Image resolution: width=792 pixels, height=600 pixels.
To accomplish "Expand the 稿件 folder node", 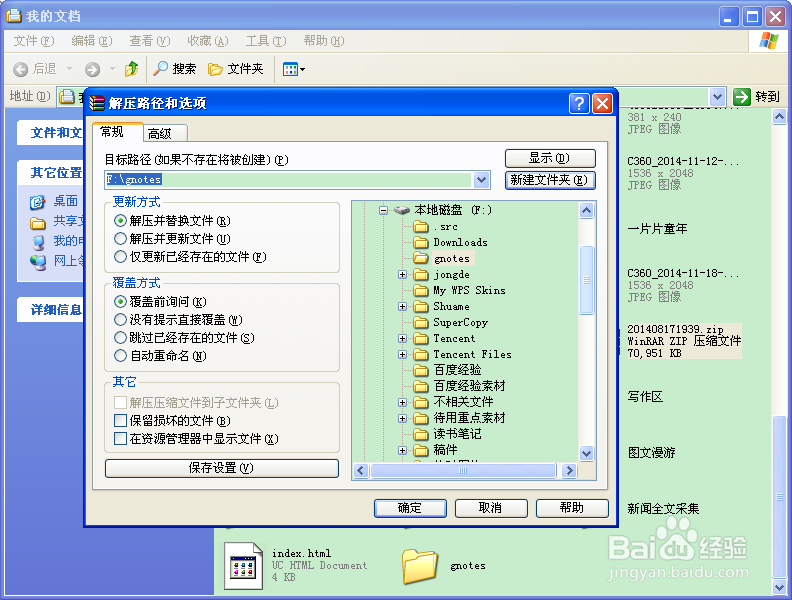I will point(403,451).
